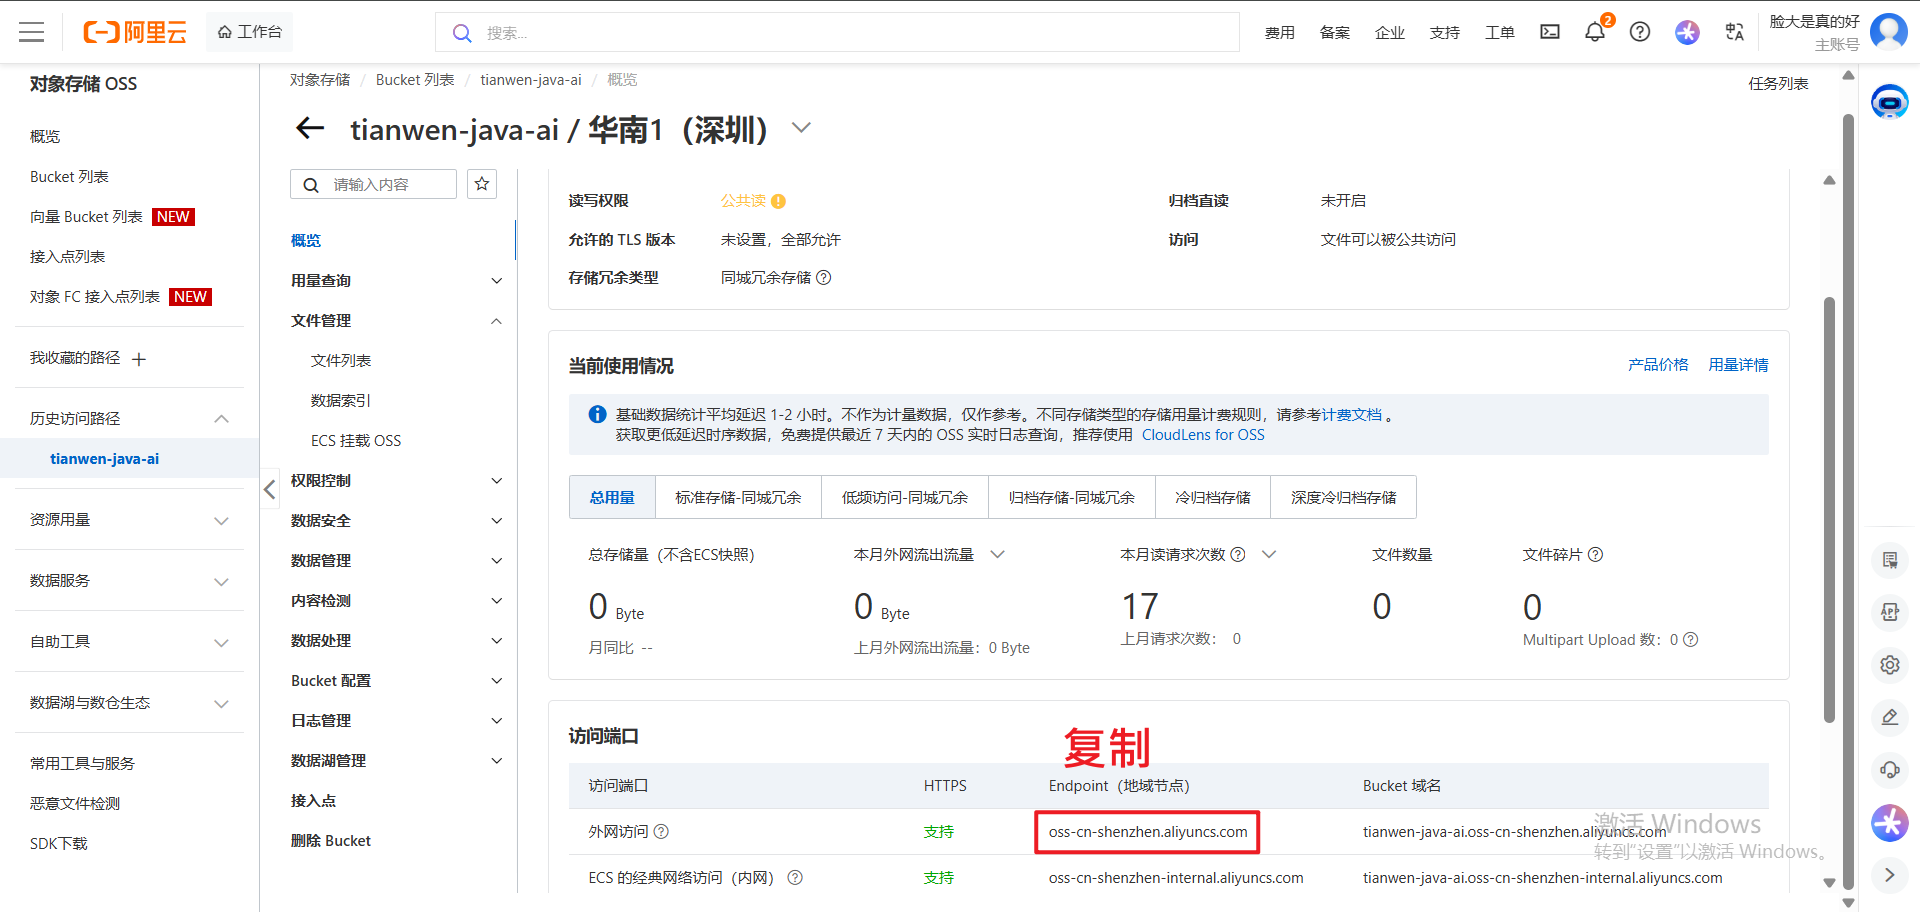Open the hamburger navigation menu
Viewport: 1920px width, 912px height.
tap(32, 32)
